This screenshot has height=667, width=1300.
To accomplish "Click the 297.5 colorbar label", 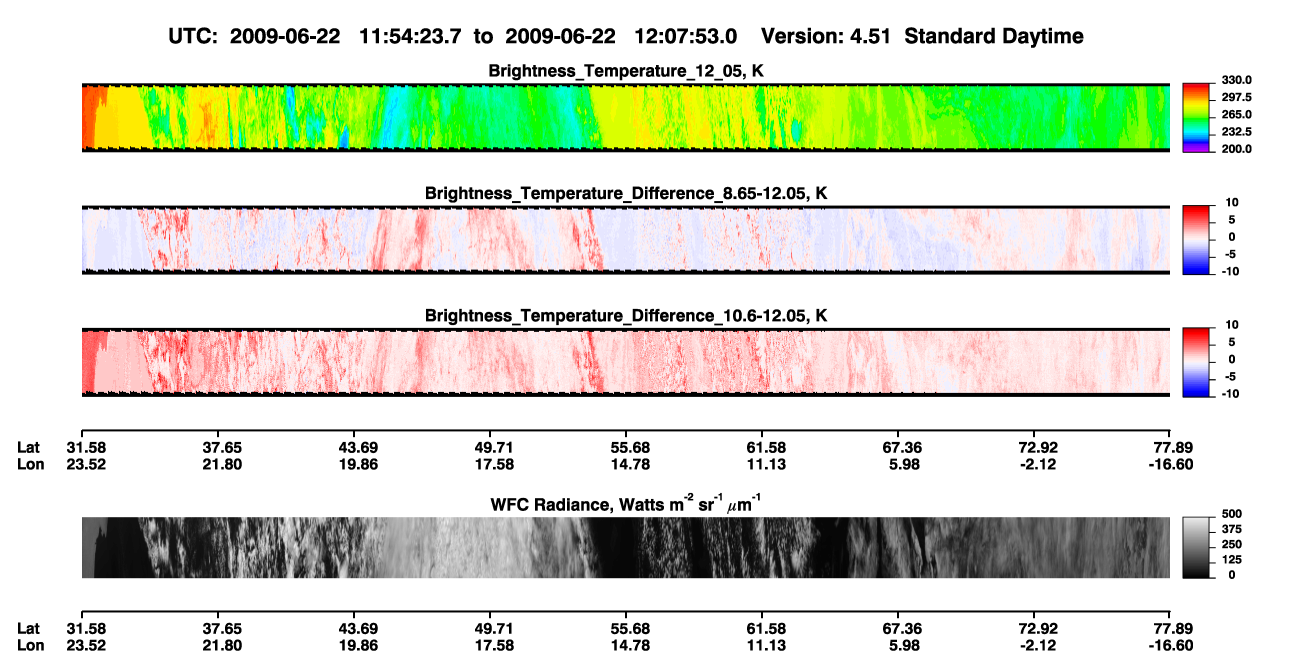I will [x=1238, y=97].
